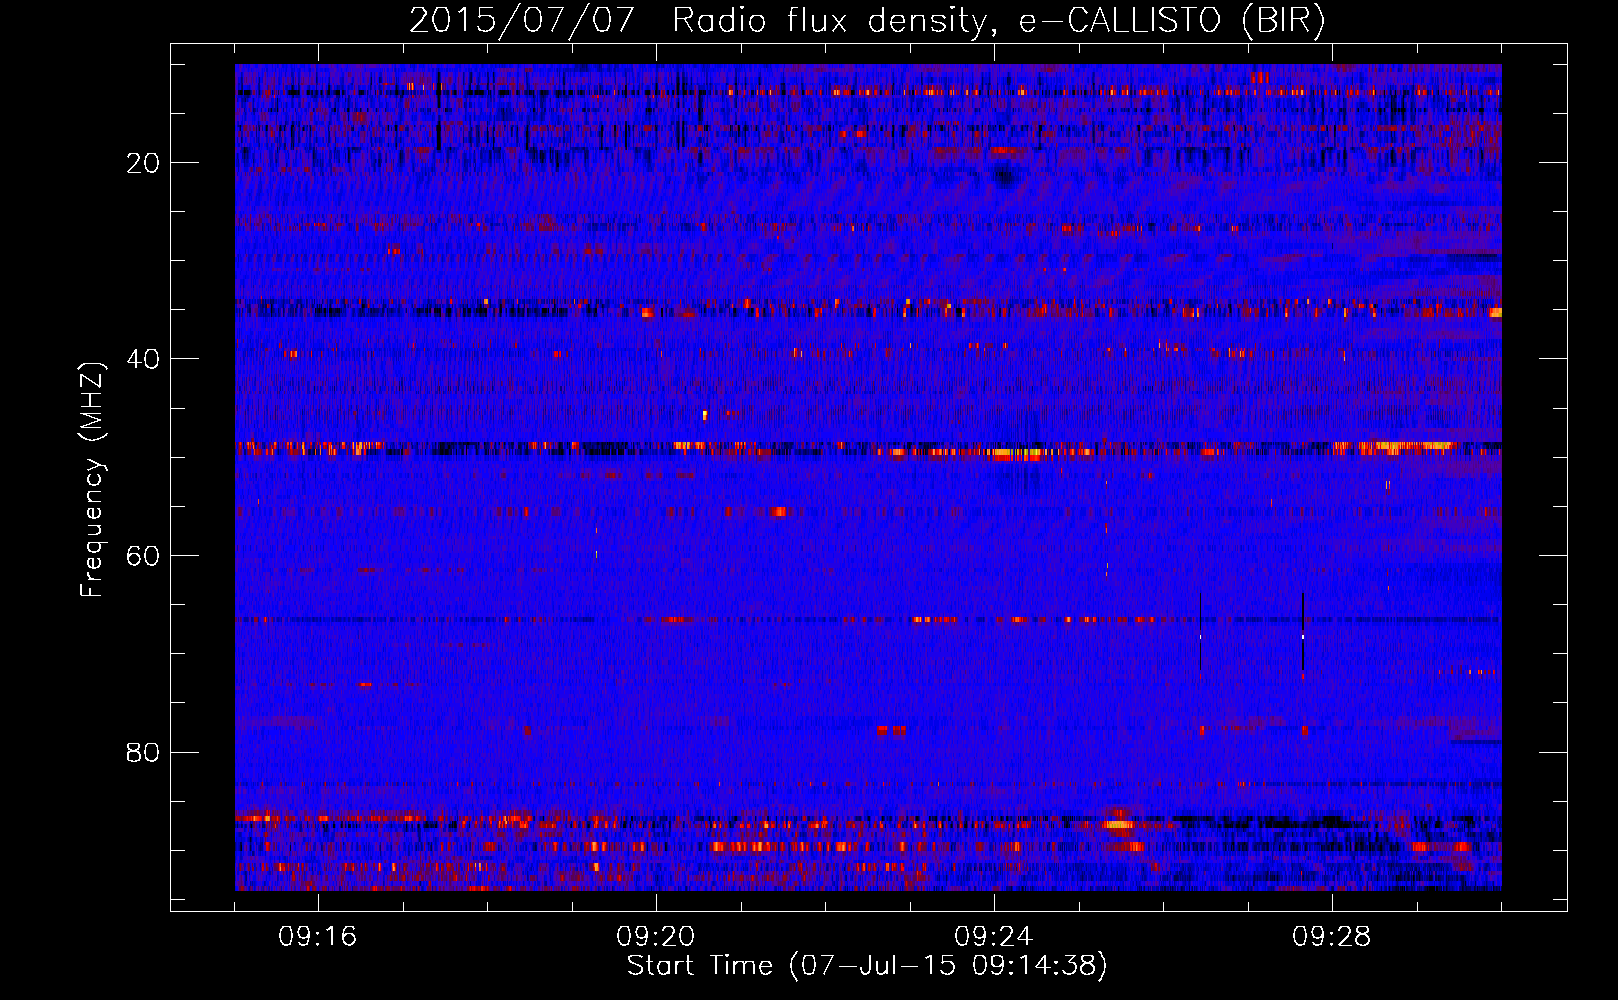Click the bright yellow burst near 87 MHz
The height and width of the screenshot is (1000, 1618).
click(x=1118, y=825)
